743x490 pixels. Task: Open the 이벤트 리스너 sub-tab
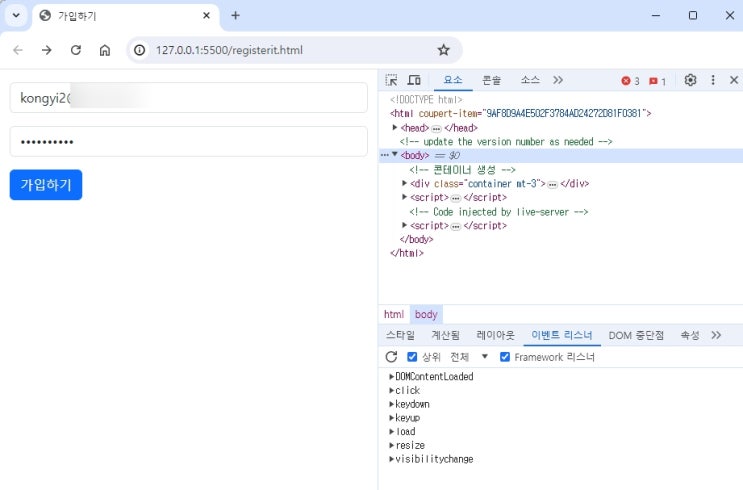point(562,336)
